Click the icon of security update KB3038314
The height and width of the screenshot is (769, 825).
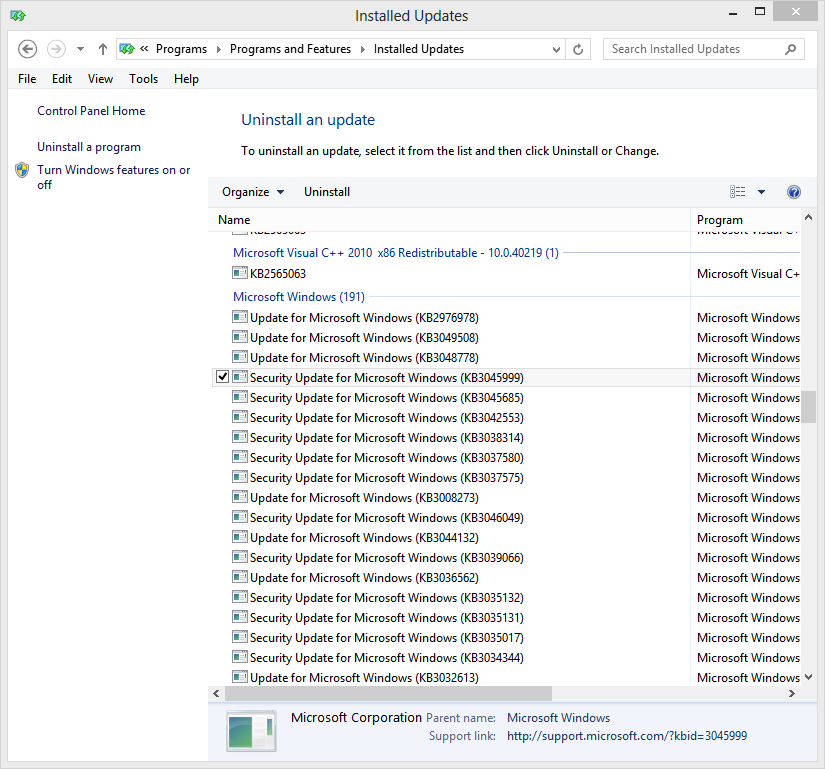point(240,437)
